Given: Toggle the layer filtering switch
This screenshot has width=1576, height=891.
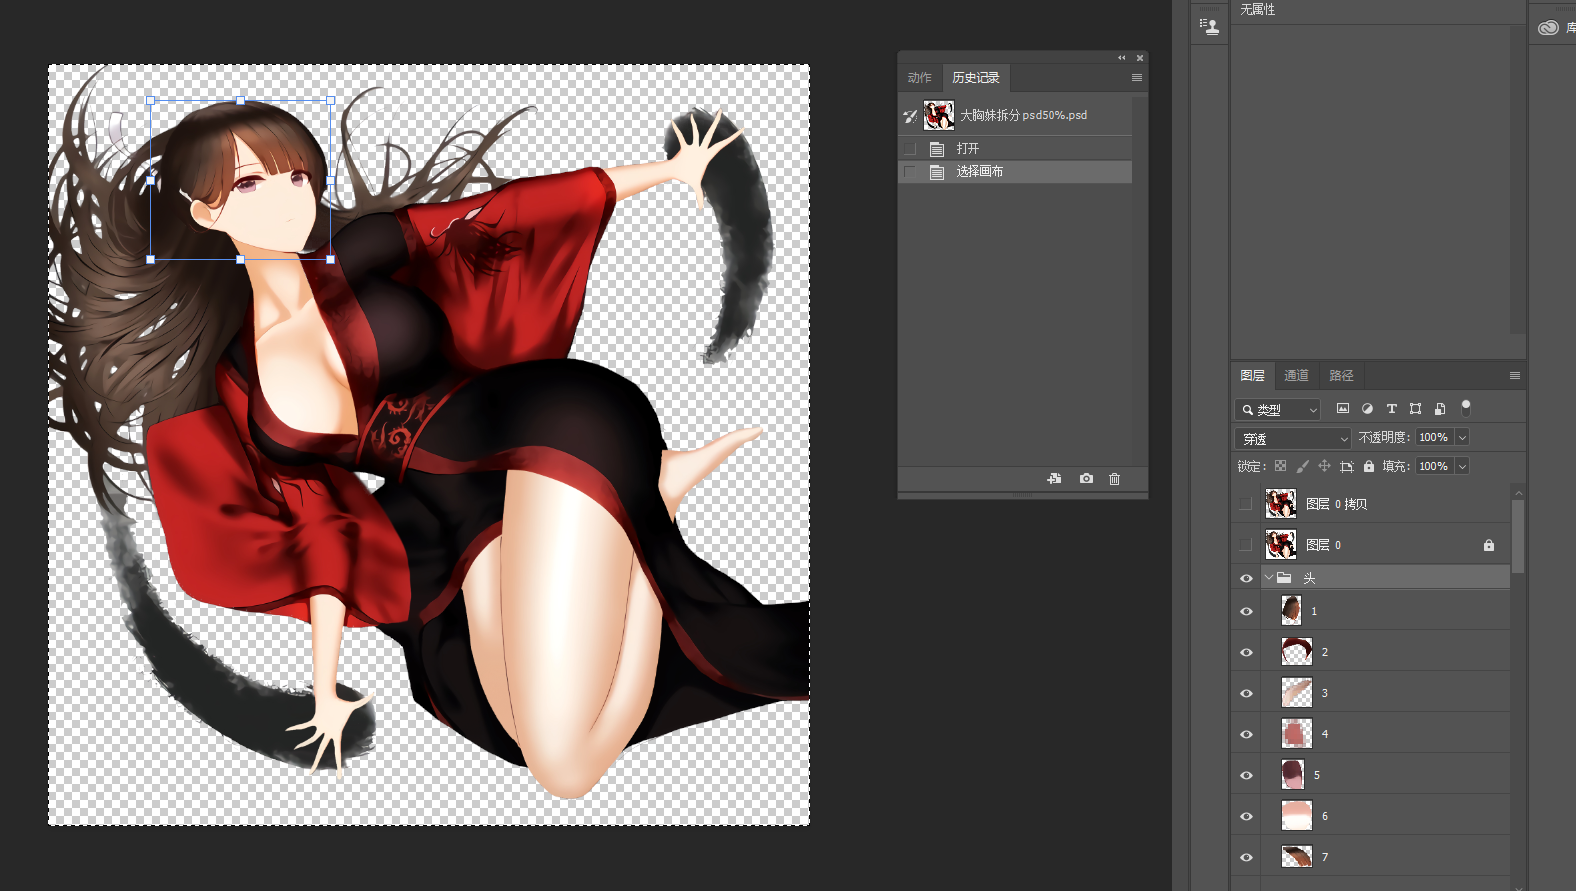Looking at the screenshot, I should coord(1466,408).
